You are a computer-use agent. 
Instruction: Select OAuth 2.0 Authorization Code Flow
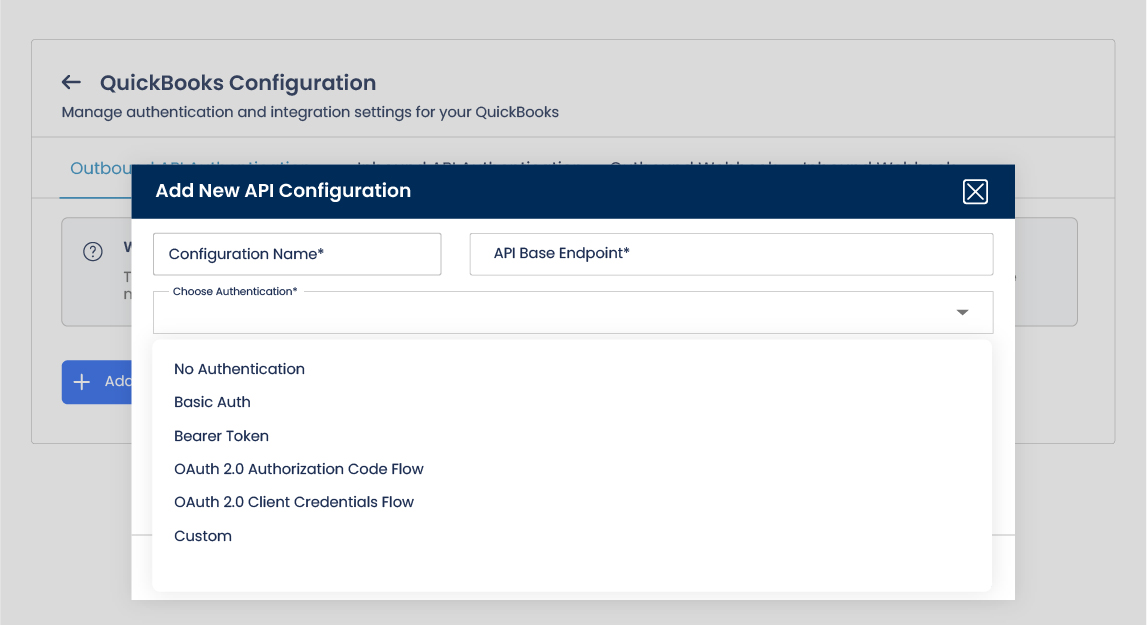[298, 469]
